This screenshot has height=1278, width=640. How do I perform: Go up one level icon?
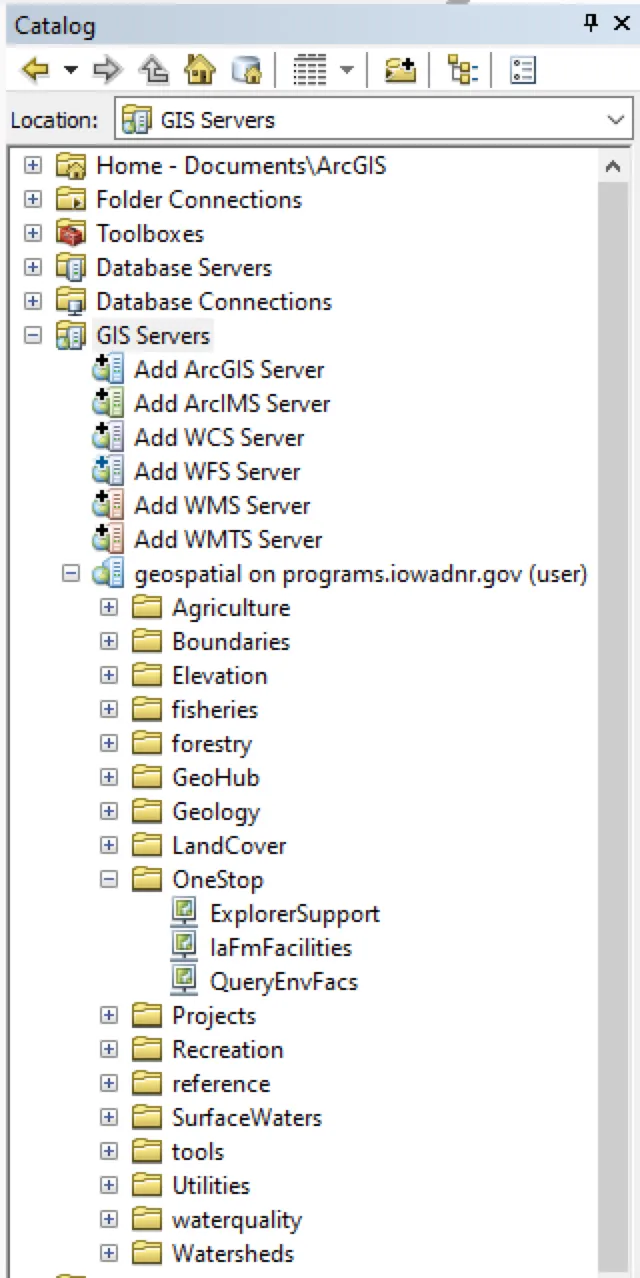click(x=155, y=70)
